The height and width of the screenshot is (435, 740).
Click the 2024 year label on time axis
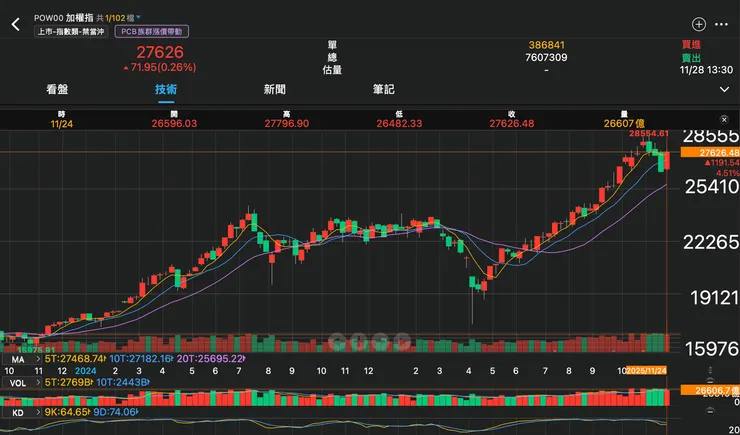[x=86, y=371]
